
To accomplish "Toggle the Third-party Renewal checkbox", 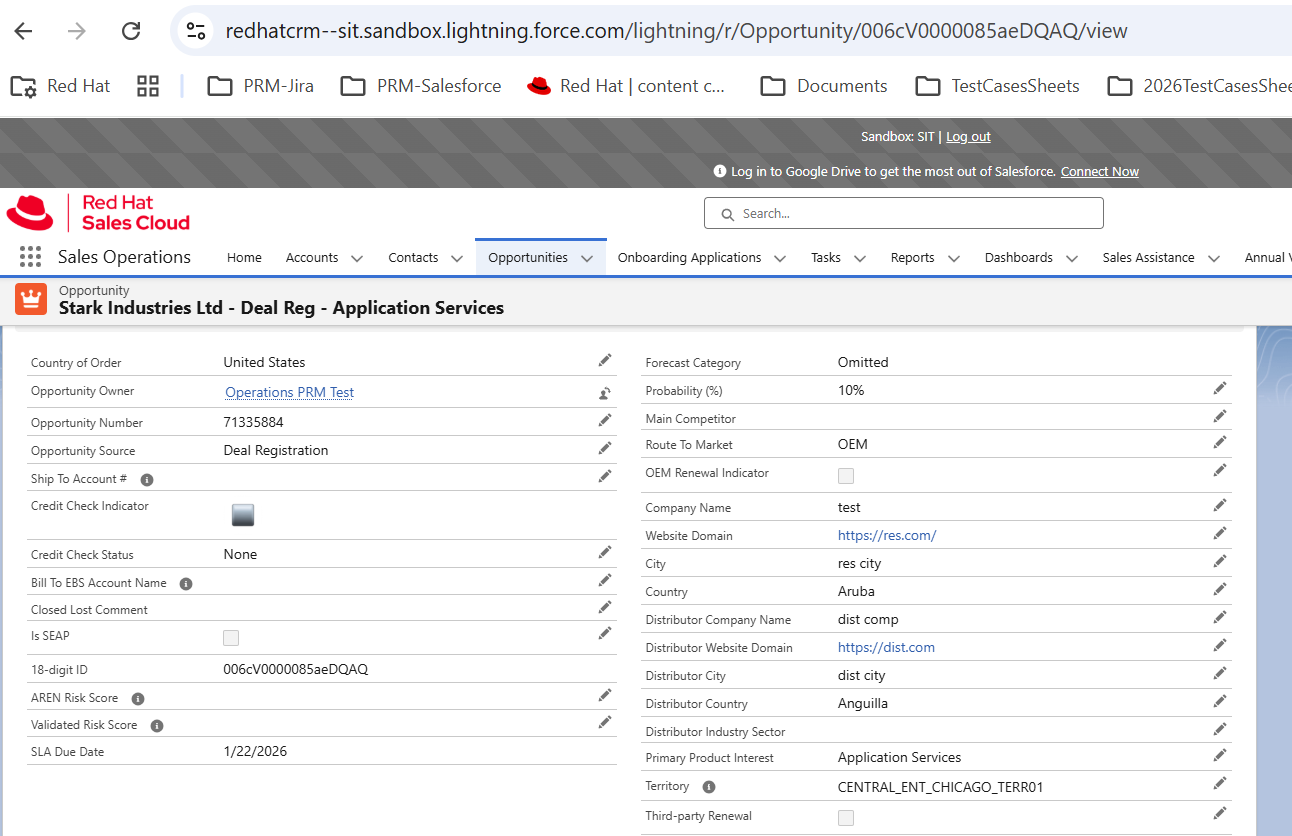I will (846, 818).
